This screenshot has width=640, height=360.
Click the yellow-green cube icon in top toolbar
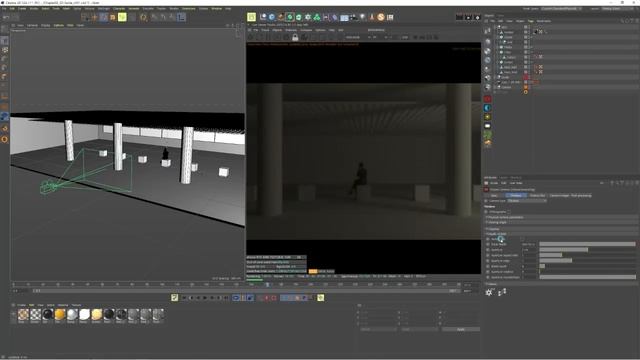[251, 17]
